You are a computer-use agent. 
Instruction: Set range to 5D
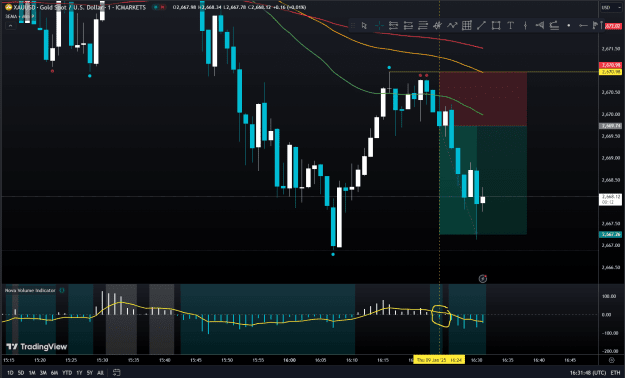21,373
